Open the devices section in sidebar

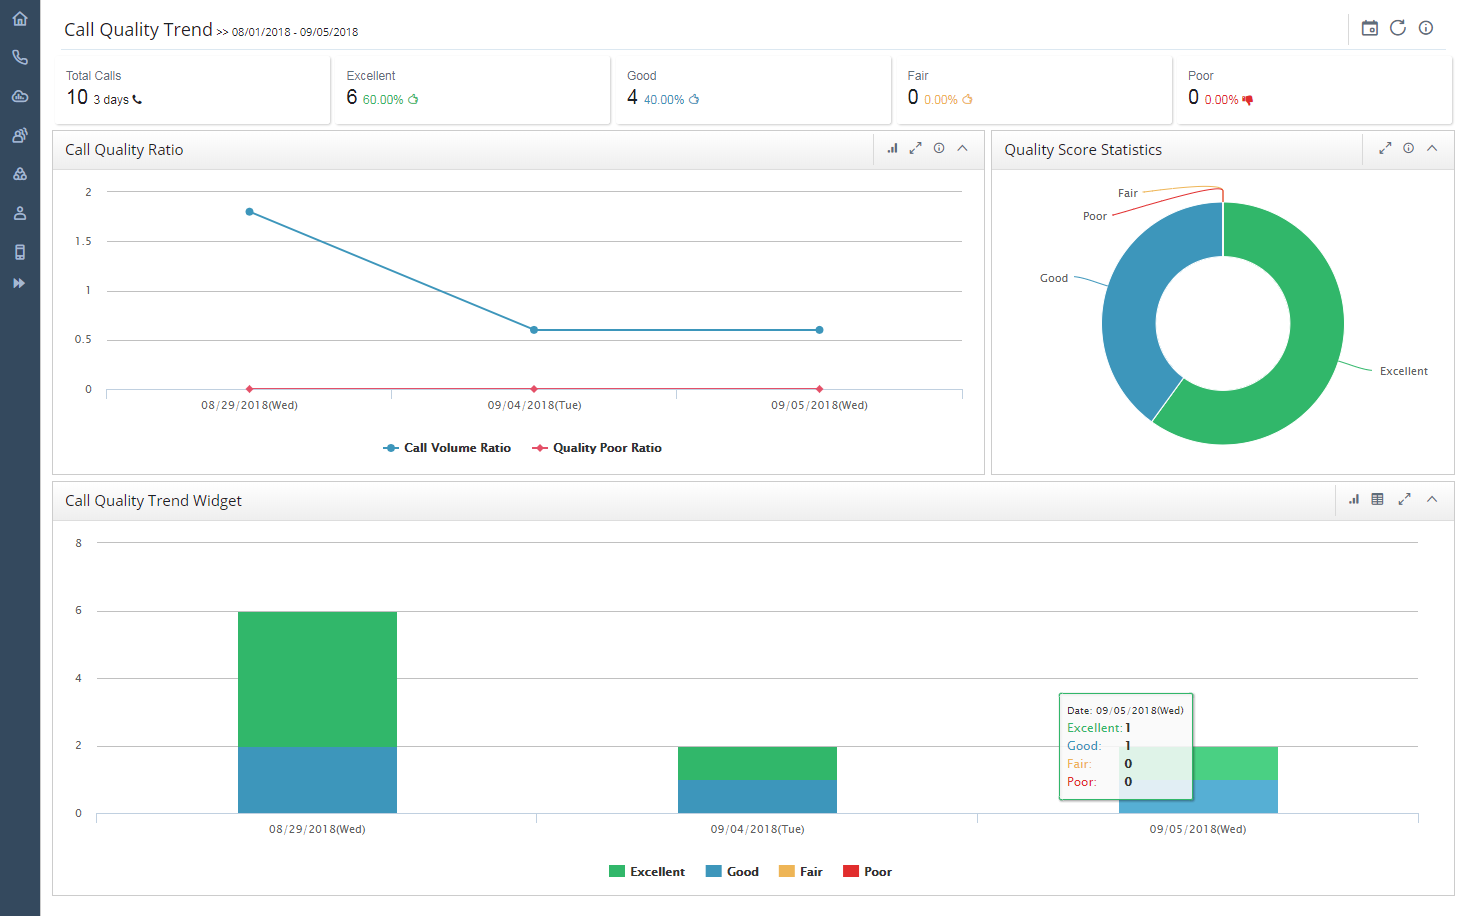(x=19, y=251)
